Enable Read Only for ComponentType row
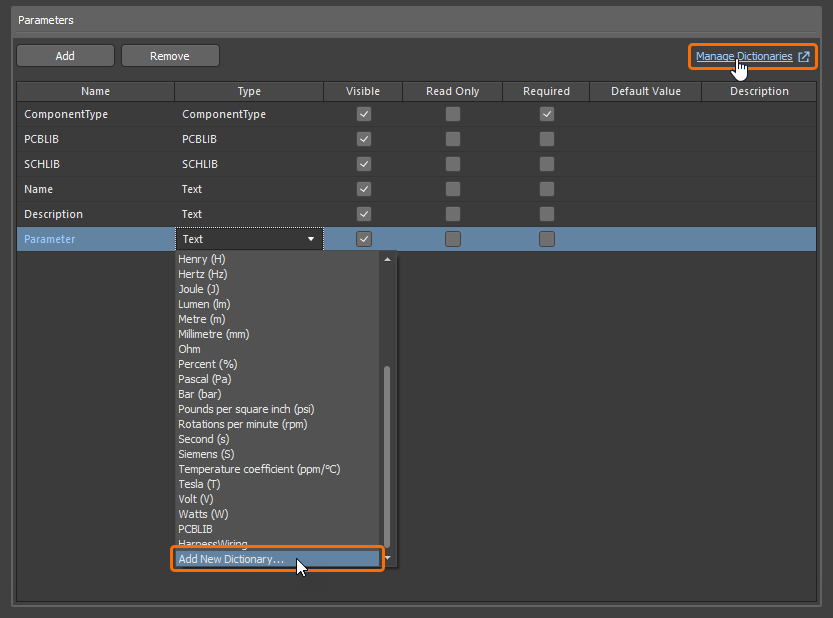 [453, 114]
